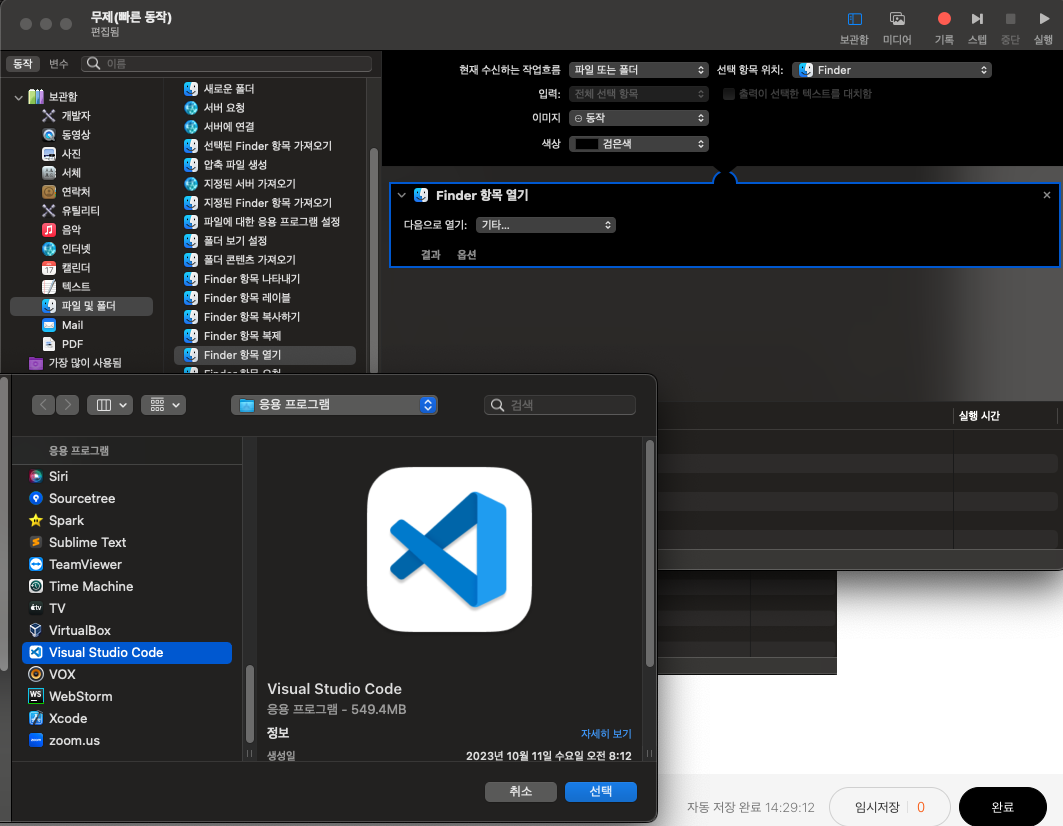Select Sublime Text in the list
The image size is (1063, 826).
(127, 543)
